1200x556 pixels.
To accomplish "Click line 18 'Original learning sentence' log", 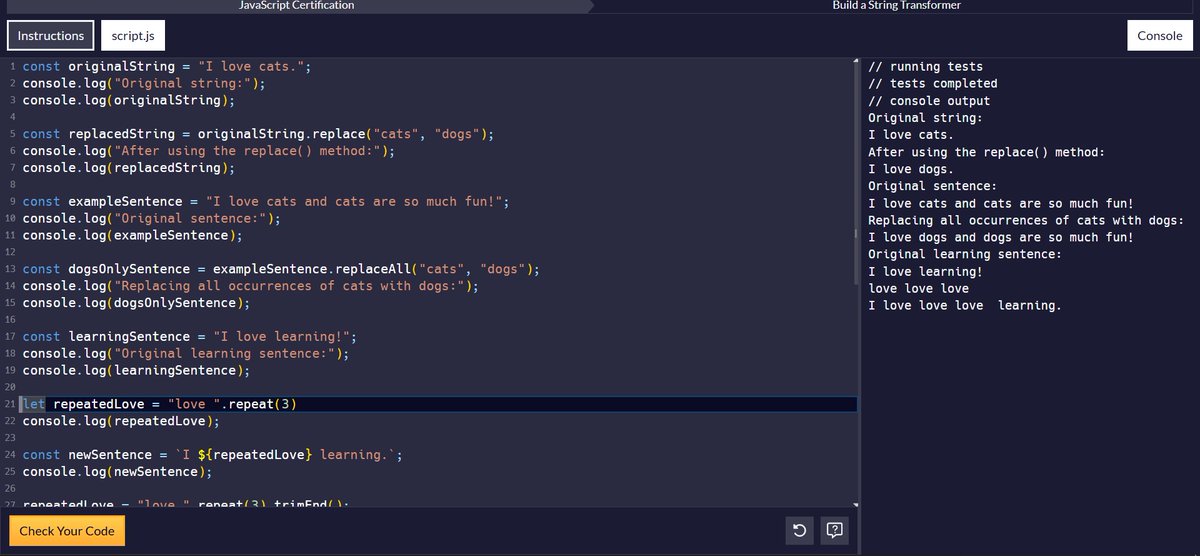I will click(186, 354).
